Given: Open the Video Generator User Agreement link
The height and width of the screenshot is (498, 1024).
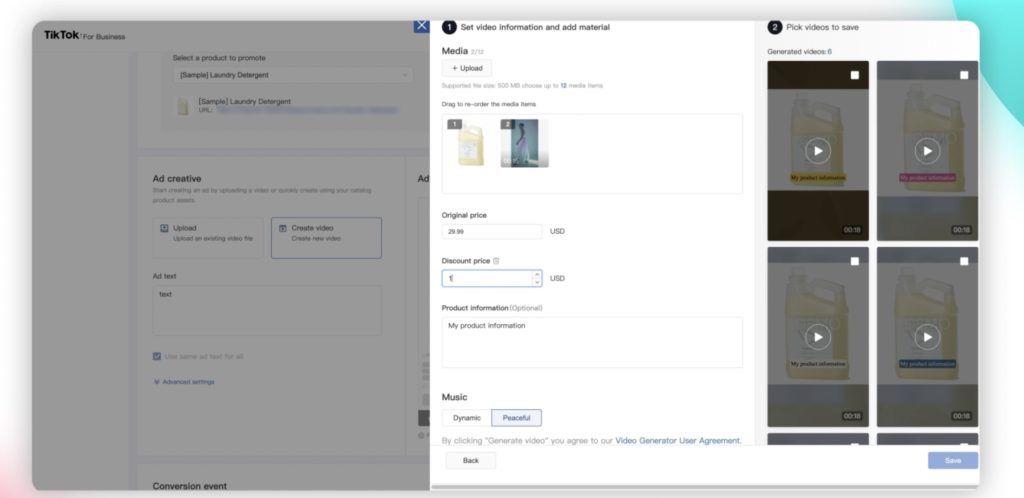Looking at the screenshot, I should [x=677, y=441].
